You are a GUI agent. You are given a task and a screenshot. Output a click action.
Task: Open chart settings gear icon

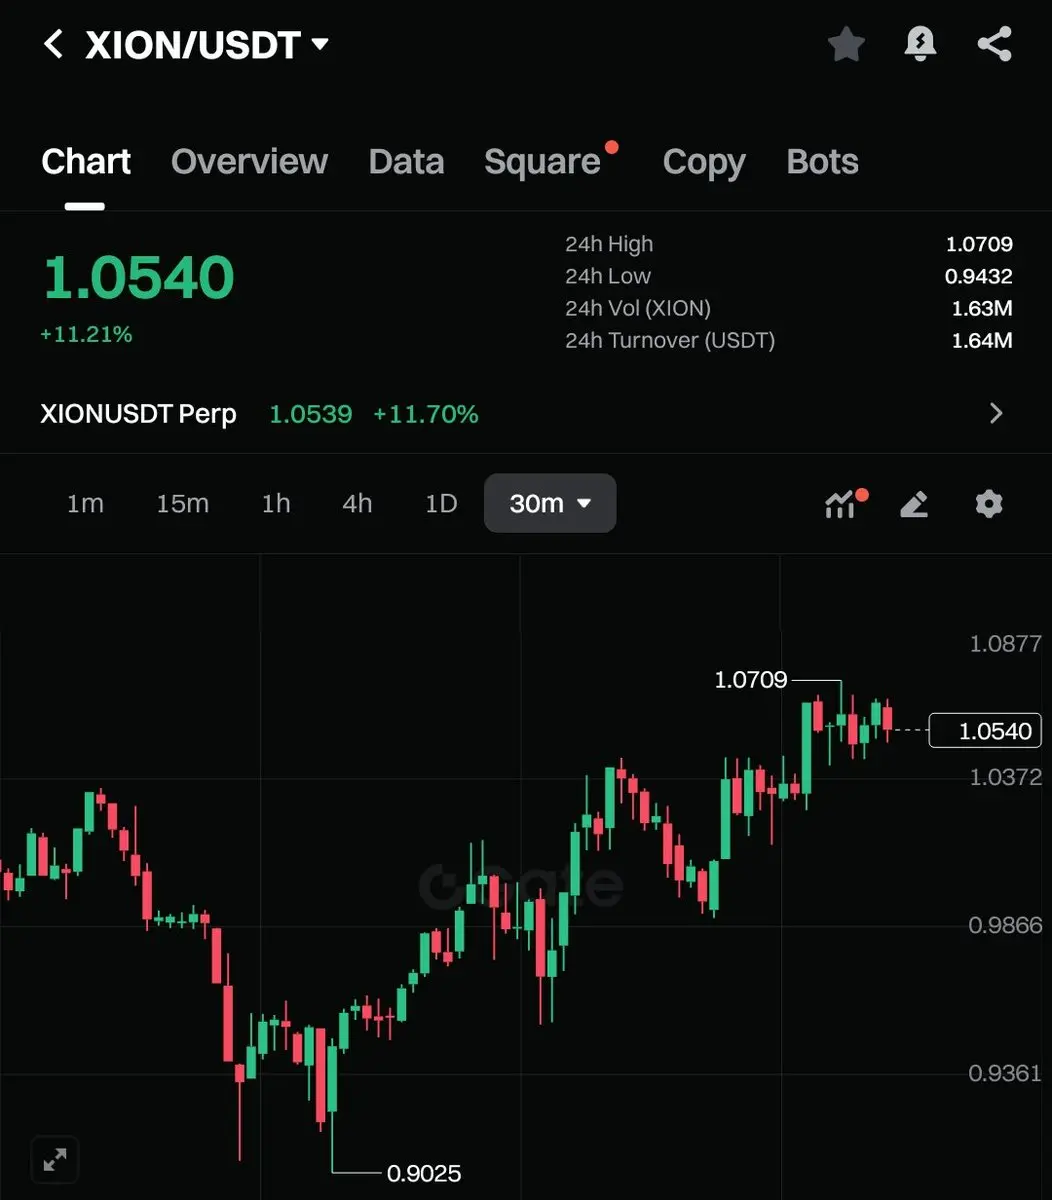[x=989, y=503]
